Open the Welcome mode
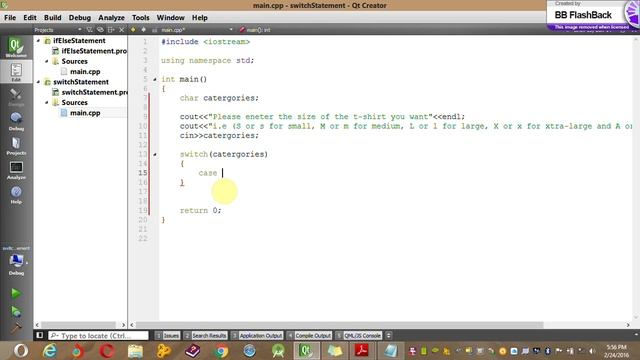The width and height of the screenshot is (640, 360). click(16, 47)
